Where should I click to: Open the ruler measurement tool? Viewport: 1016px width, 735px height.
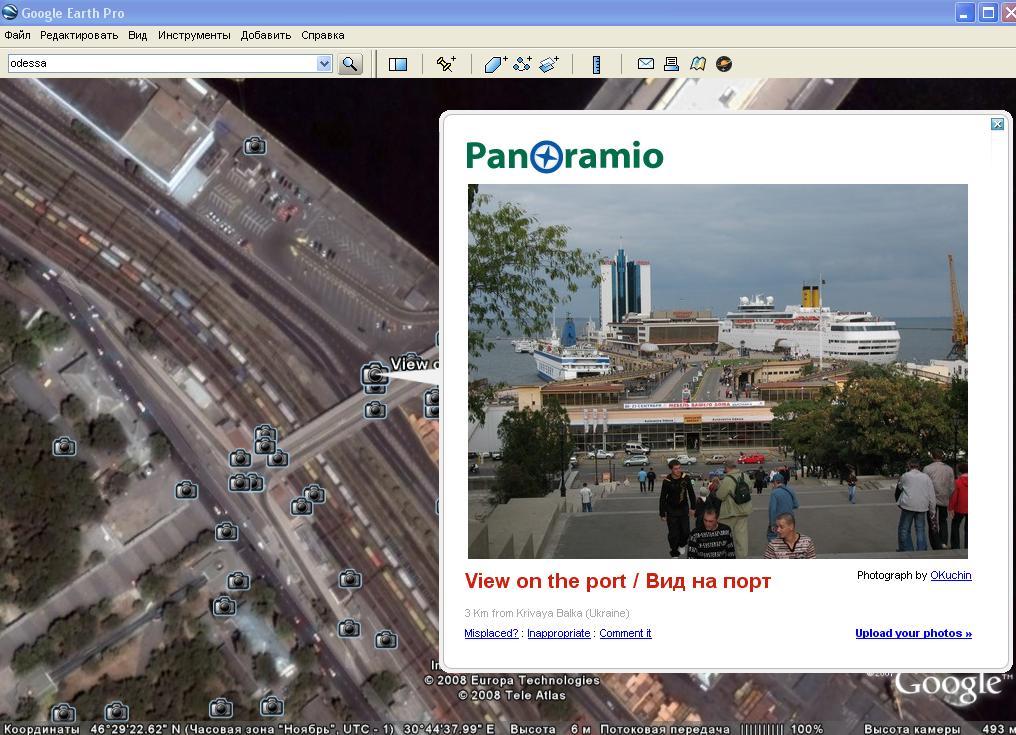click(x=596, y=64)
